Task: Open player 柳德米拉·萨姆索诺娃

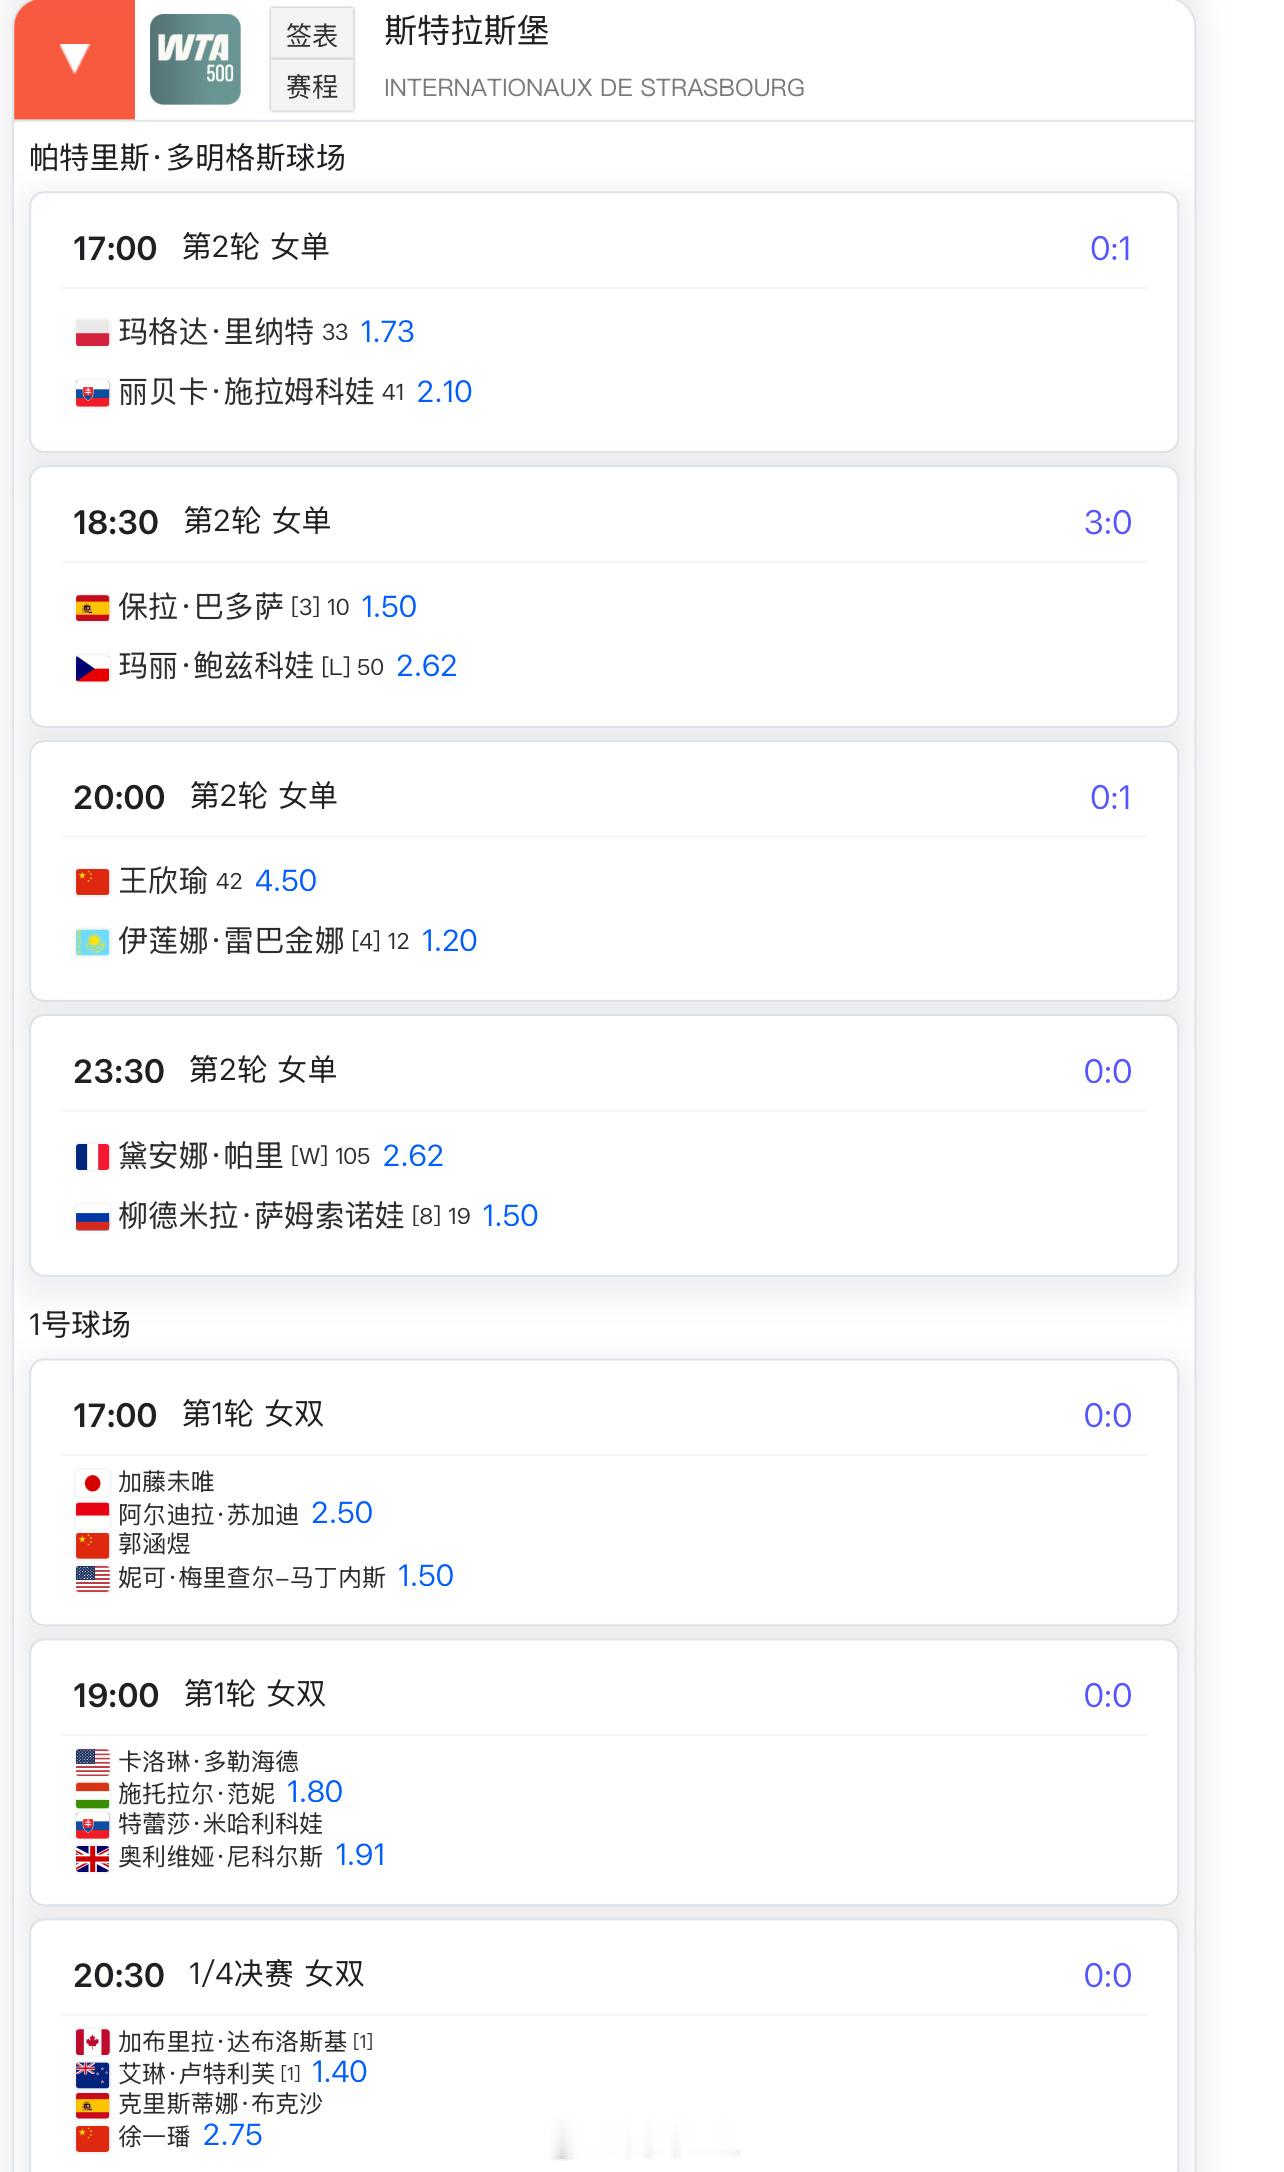Action: [x=261, y=1216]
